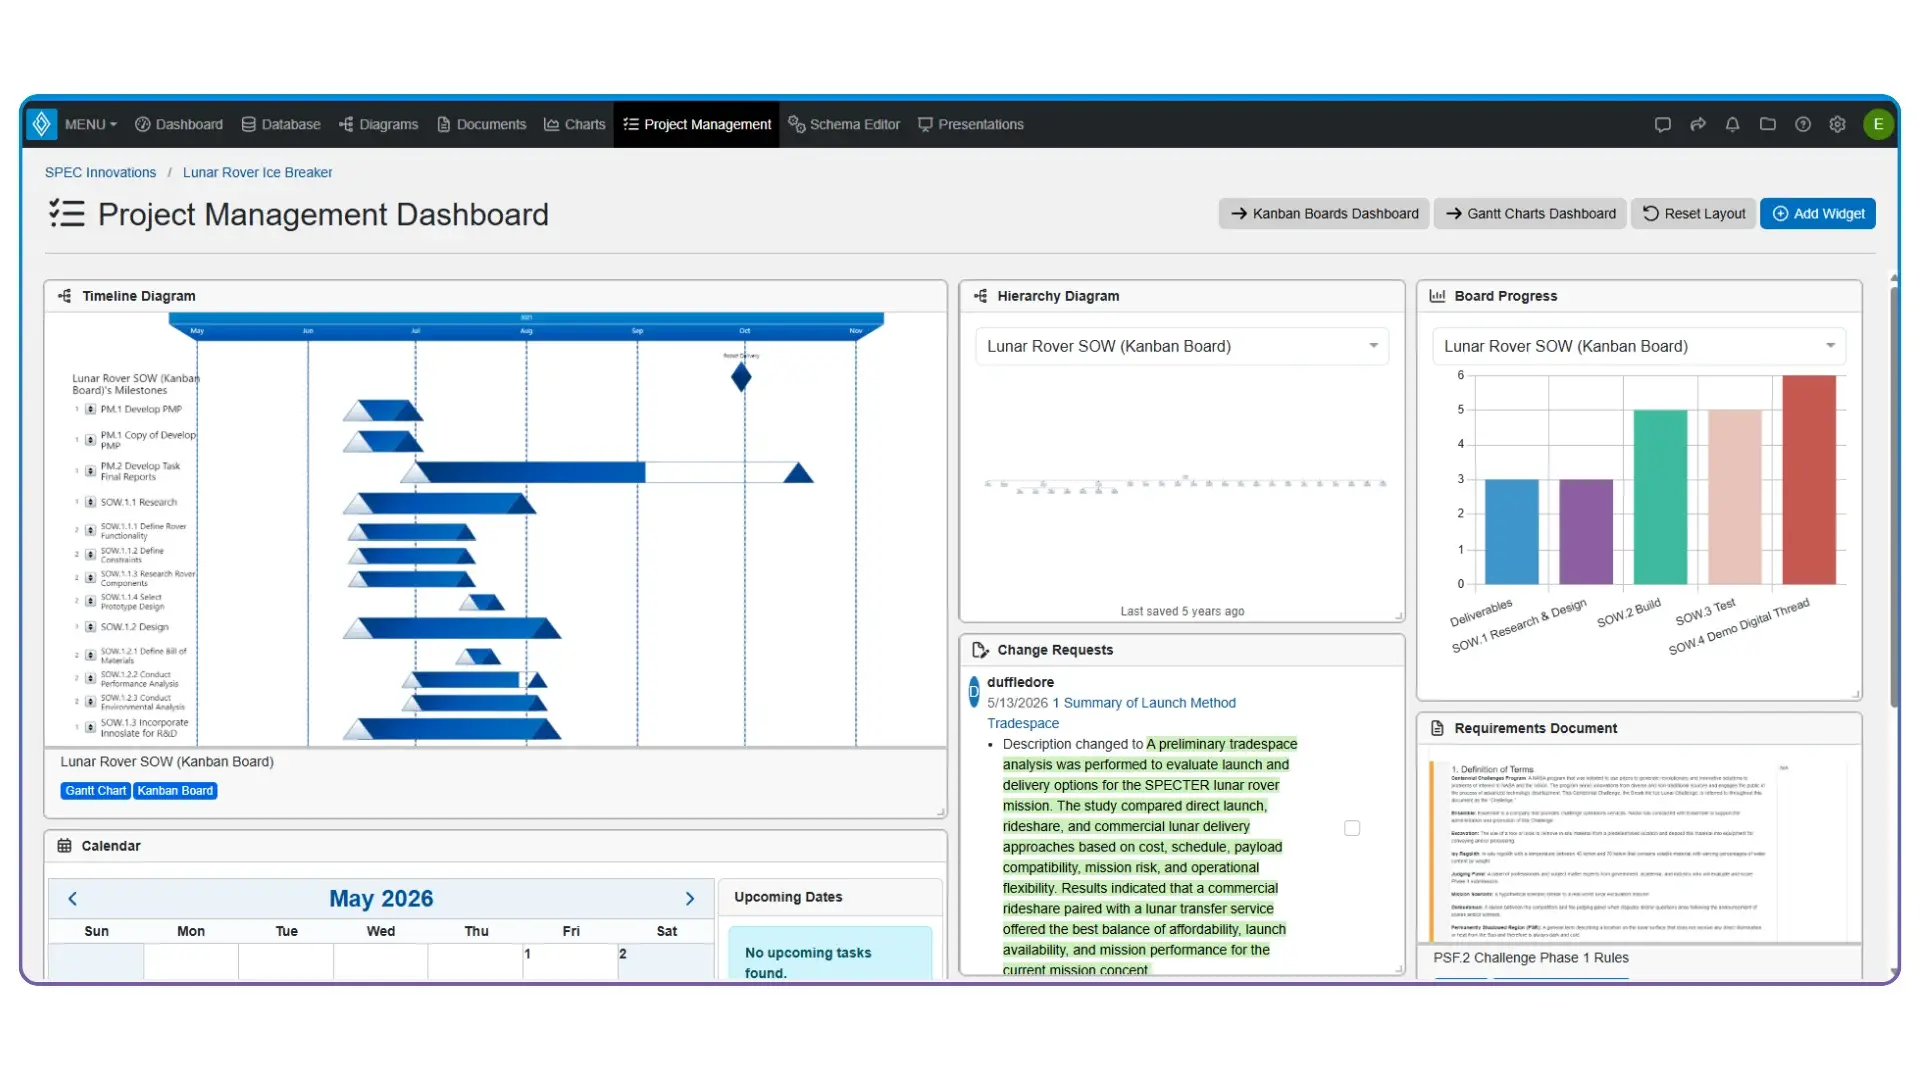Click the SOW.1.2 Design timeline bar
Screen dimensions: 1920x1080
(x=452, y=628)
